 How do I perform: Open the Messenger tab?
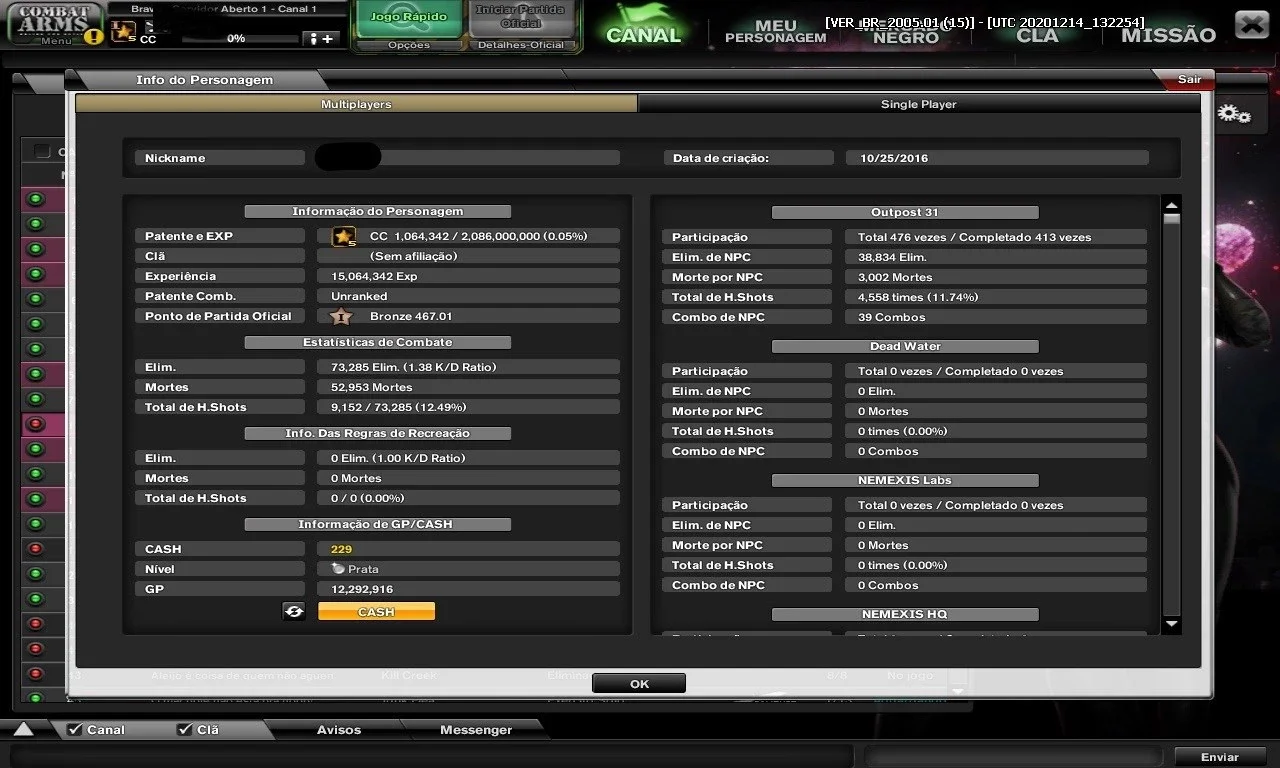[x=476, y=729]
